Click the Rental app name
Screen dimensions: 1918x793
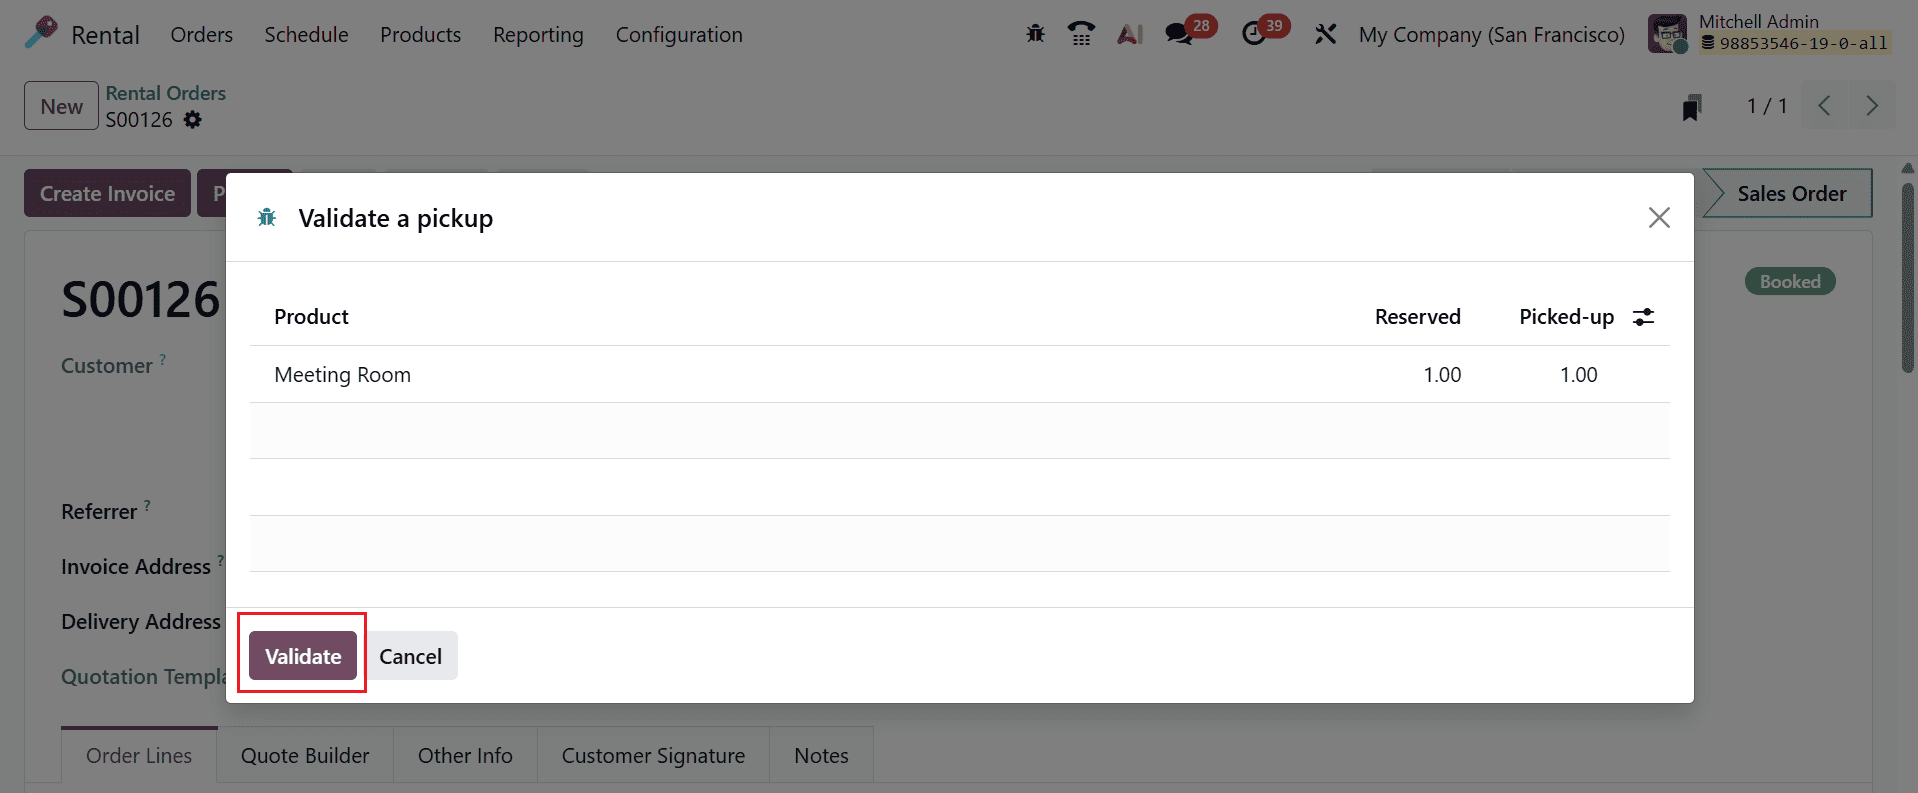click(105, 35)
